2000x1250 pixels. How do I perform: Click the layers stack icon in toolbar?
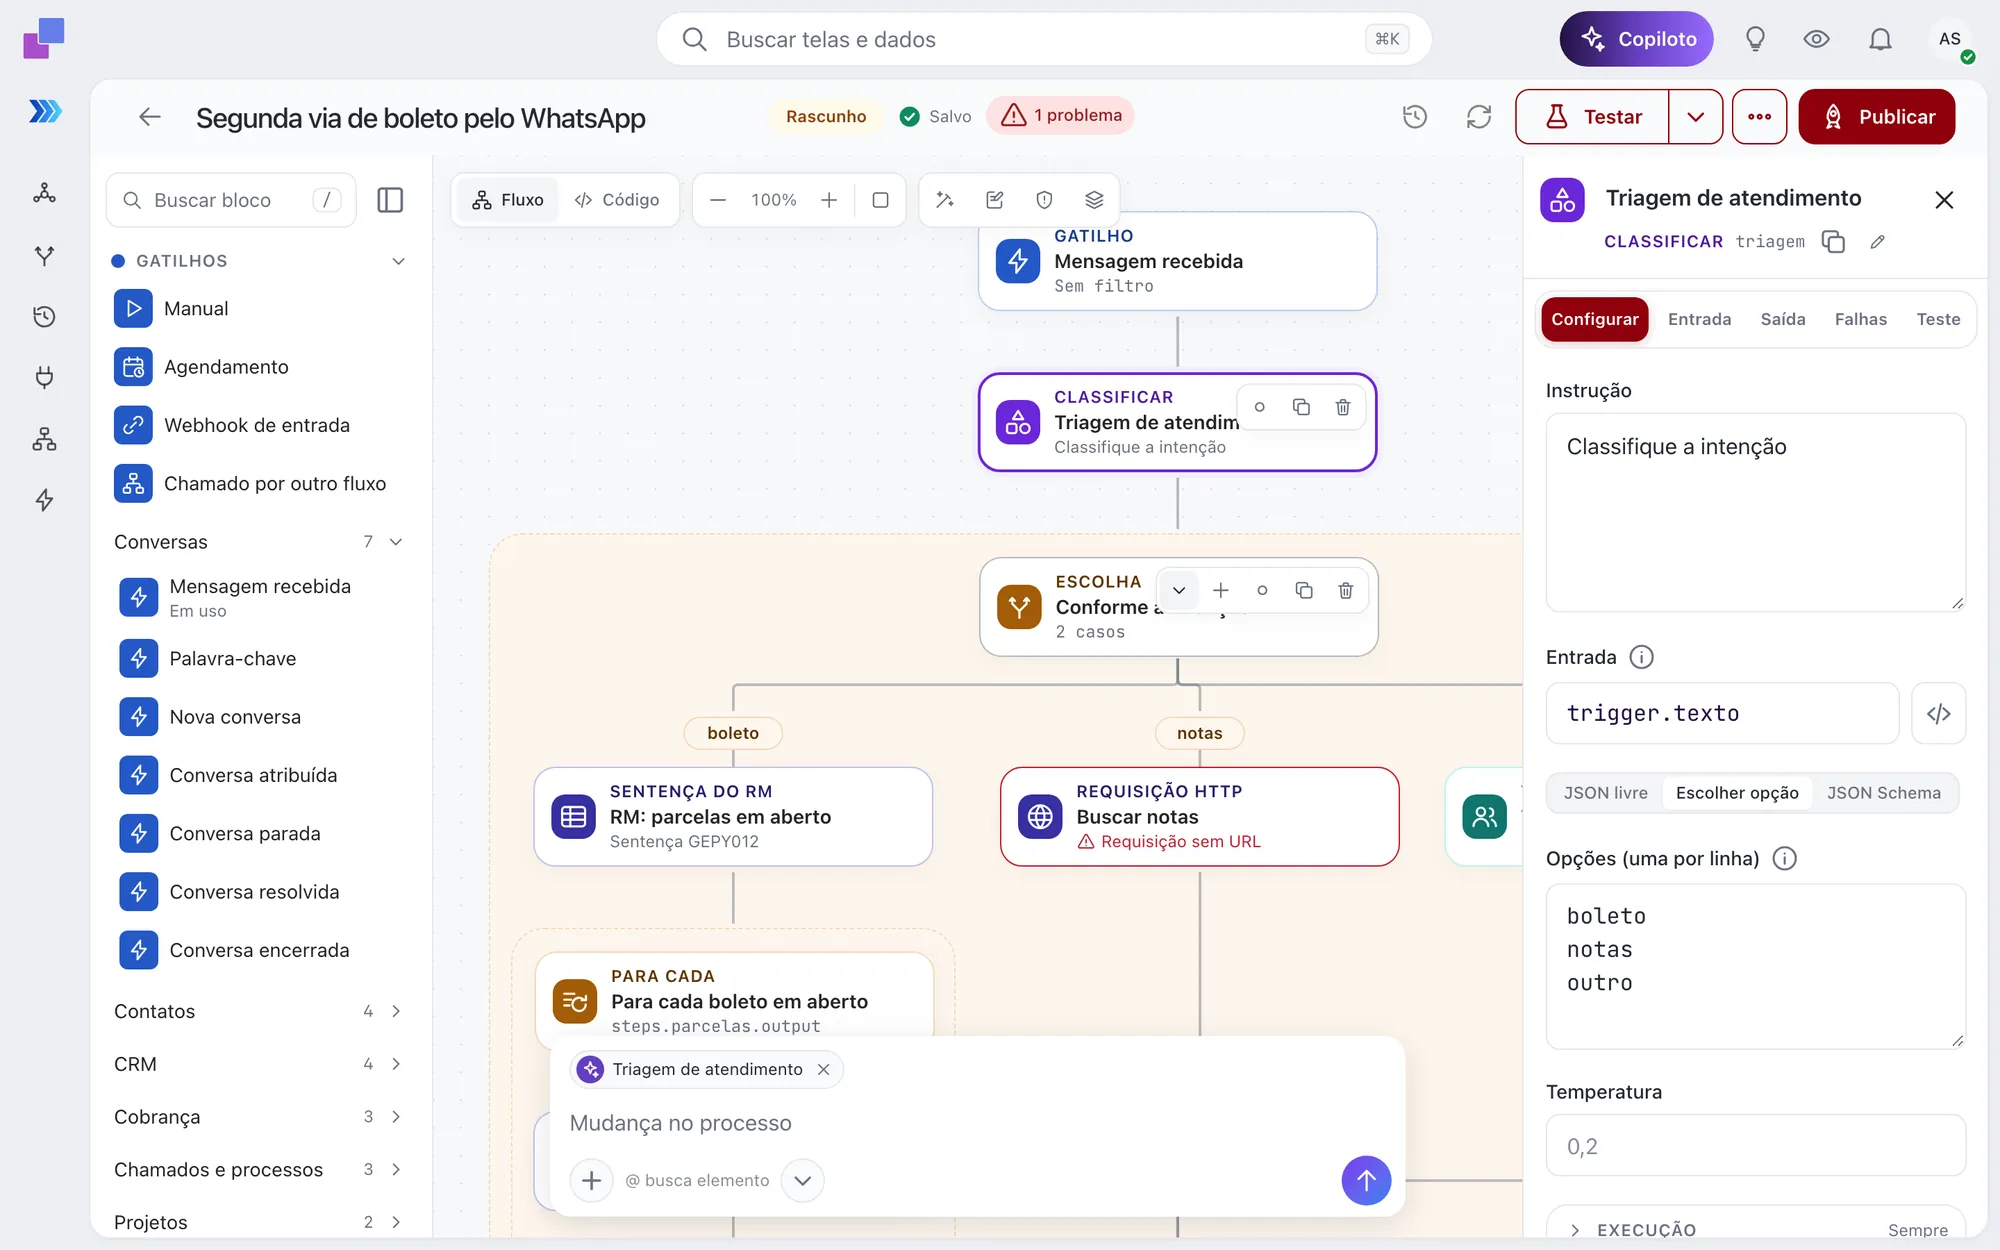point(1094,200)
